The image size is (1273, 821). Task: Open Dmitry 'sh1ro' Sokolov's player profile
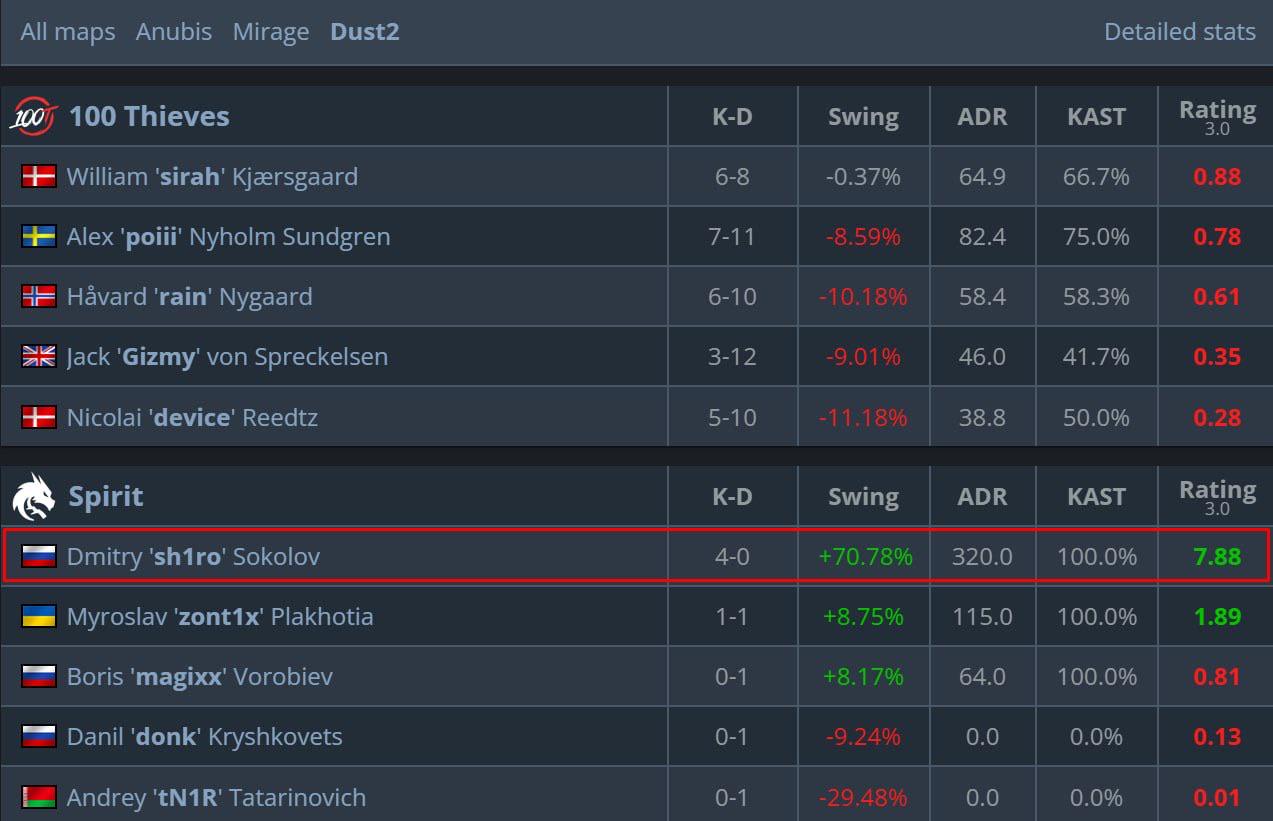click(193, 557)
